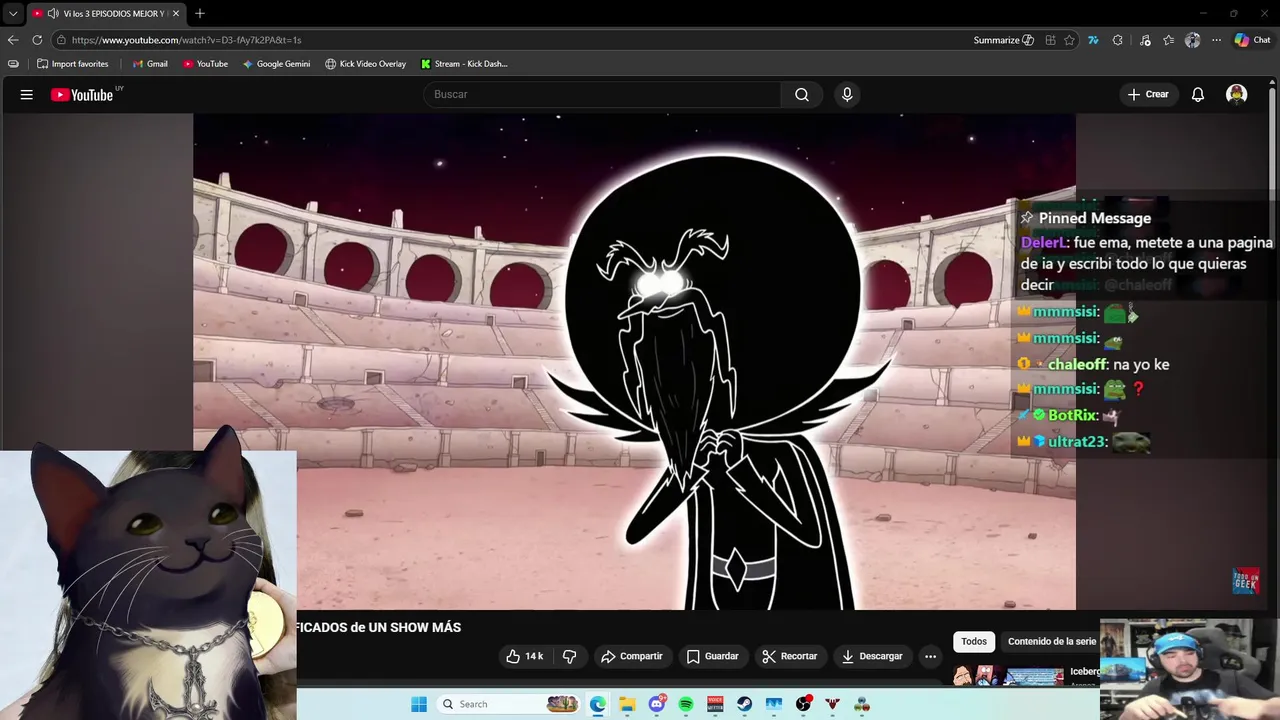Reload the current page
Image resolution: width=1280 pixels, height=720 pixels.
(x=37, y=40)
